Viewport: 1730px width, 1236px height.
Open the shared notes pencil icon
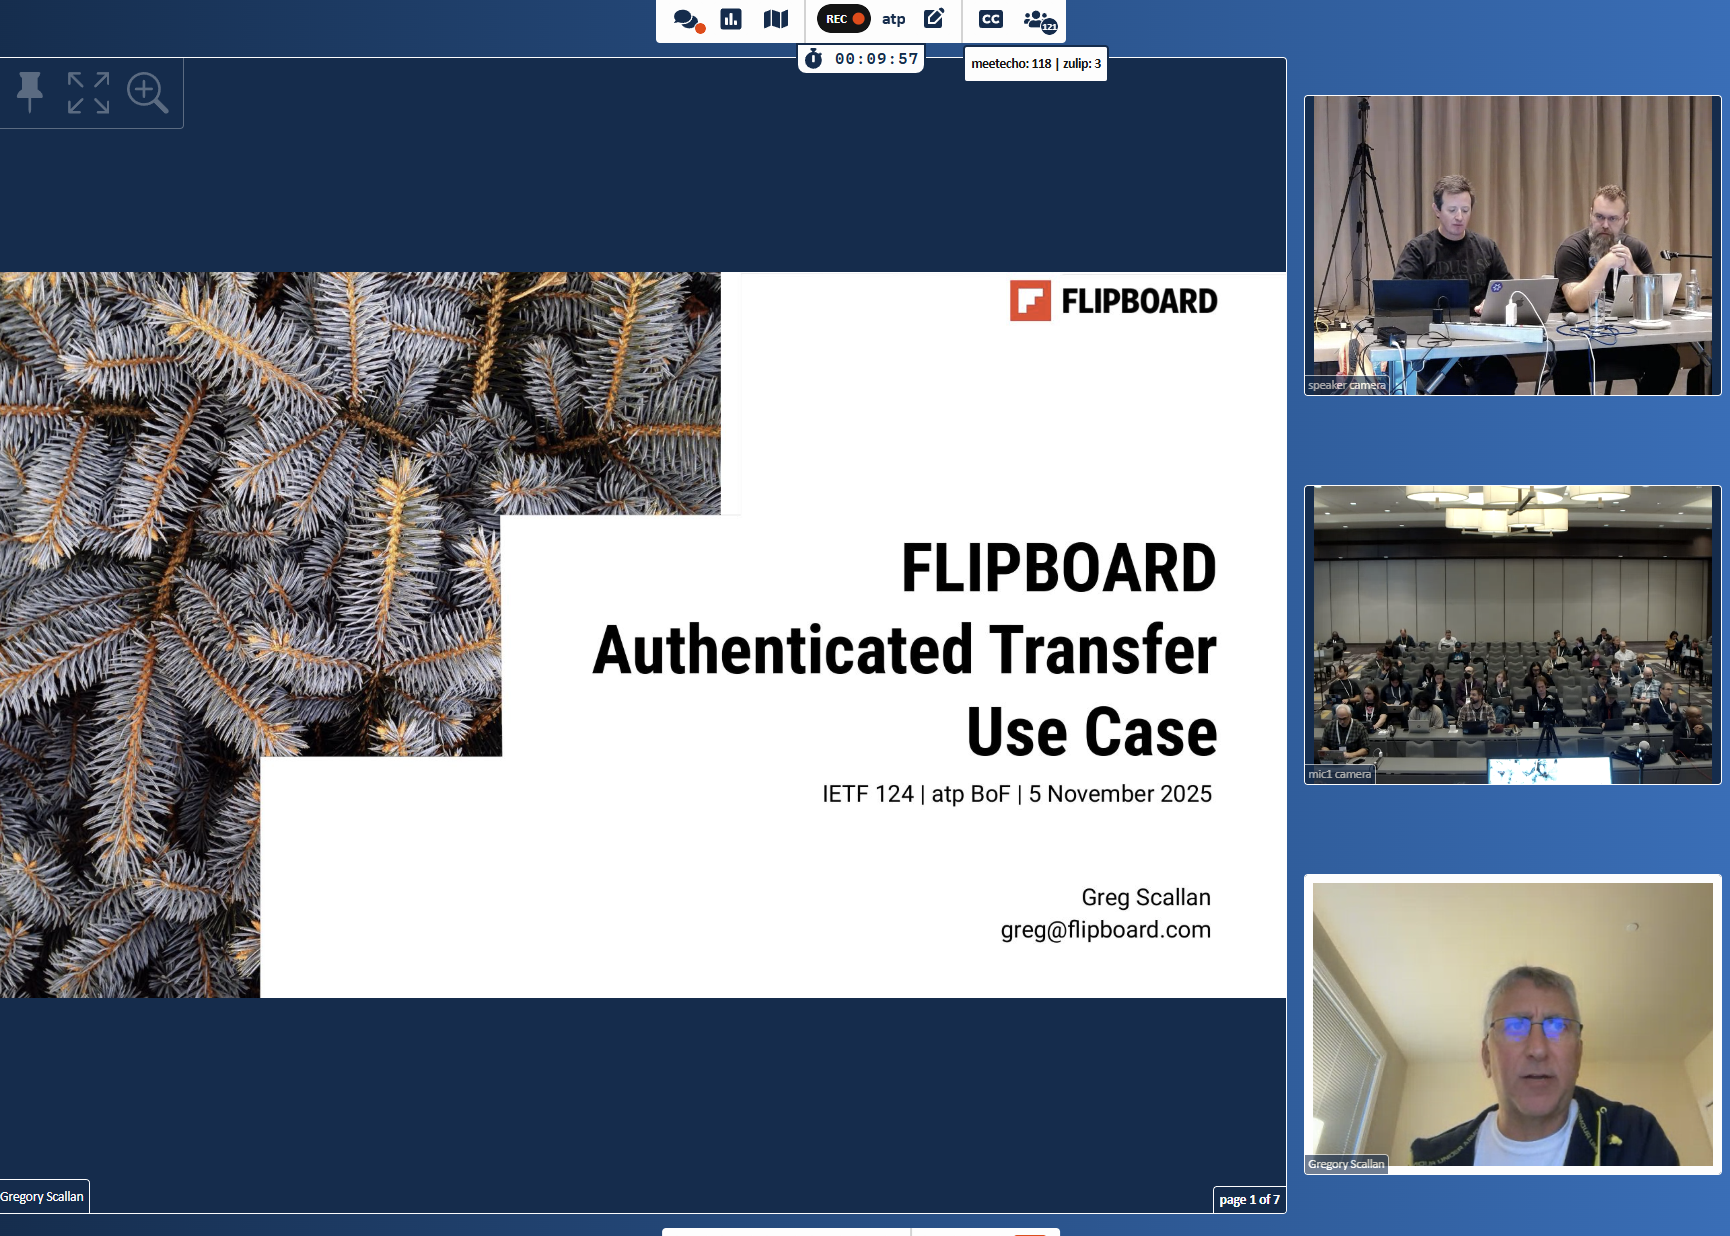pyautogui.click(x=934, y=18)
